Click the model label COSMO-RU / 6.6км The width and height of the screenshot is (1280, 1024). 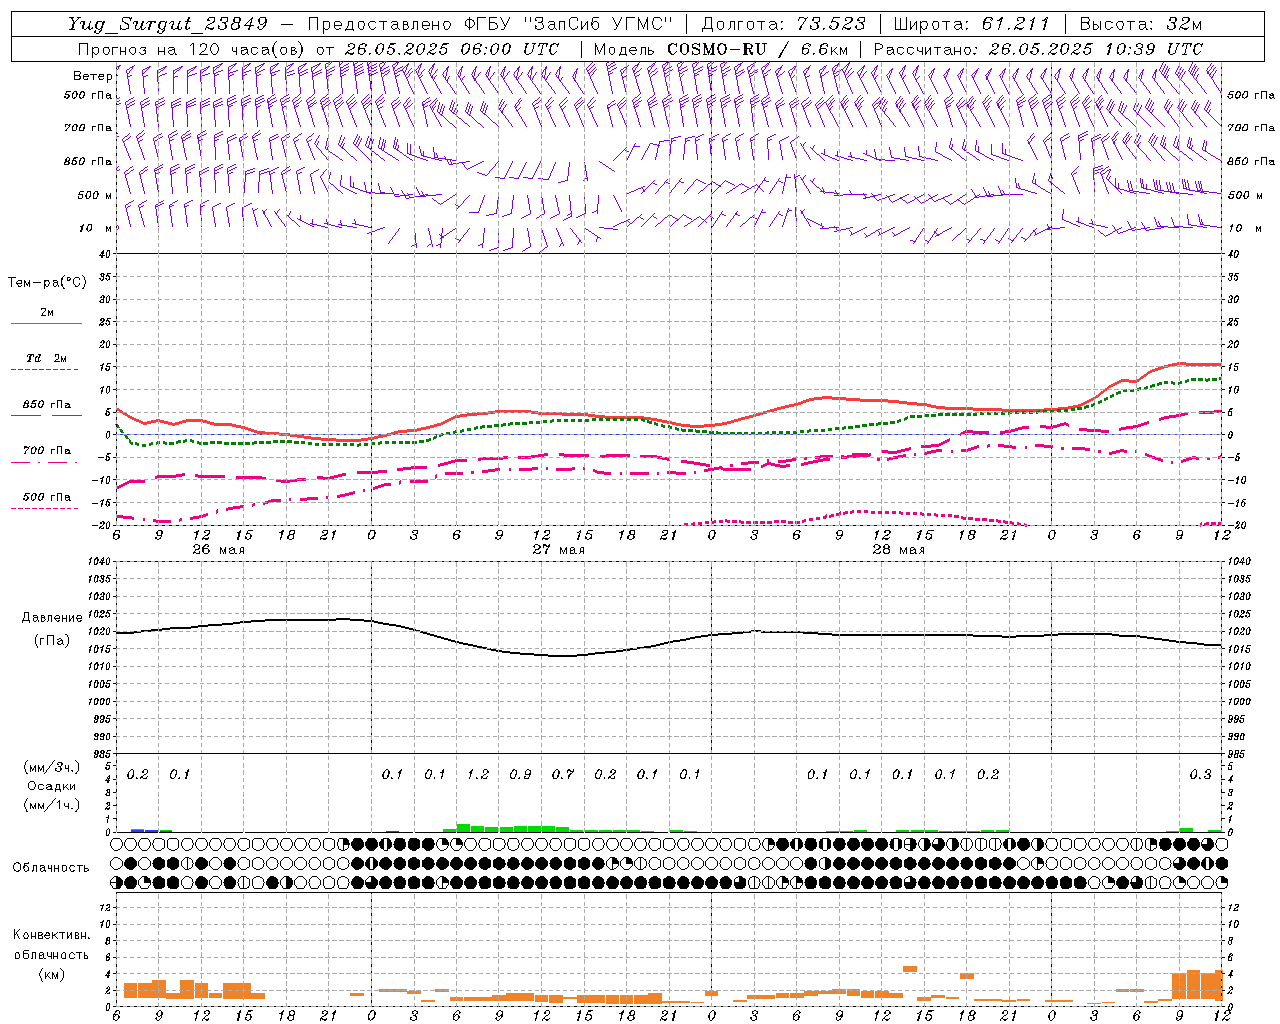click(757, 49)
